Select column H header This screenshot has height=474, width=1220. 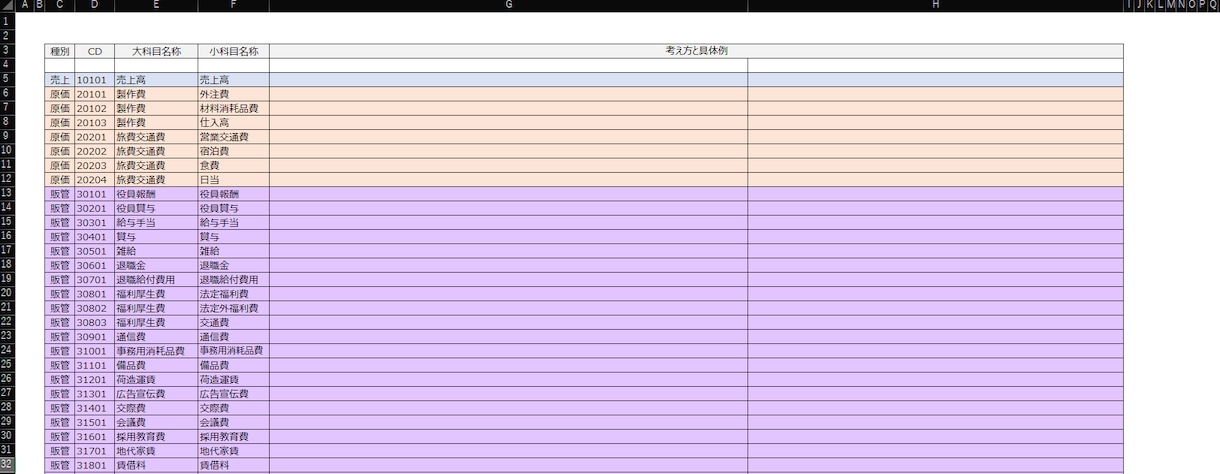935,6
